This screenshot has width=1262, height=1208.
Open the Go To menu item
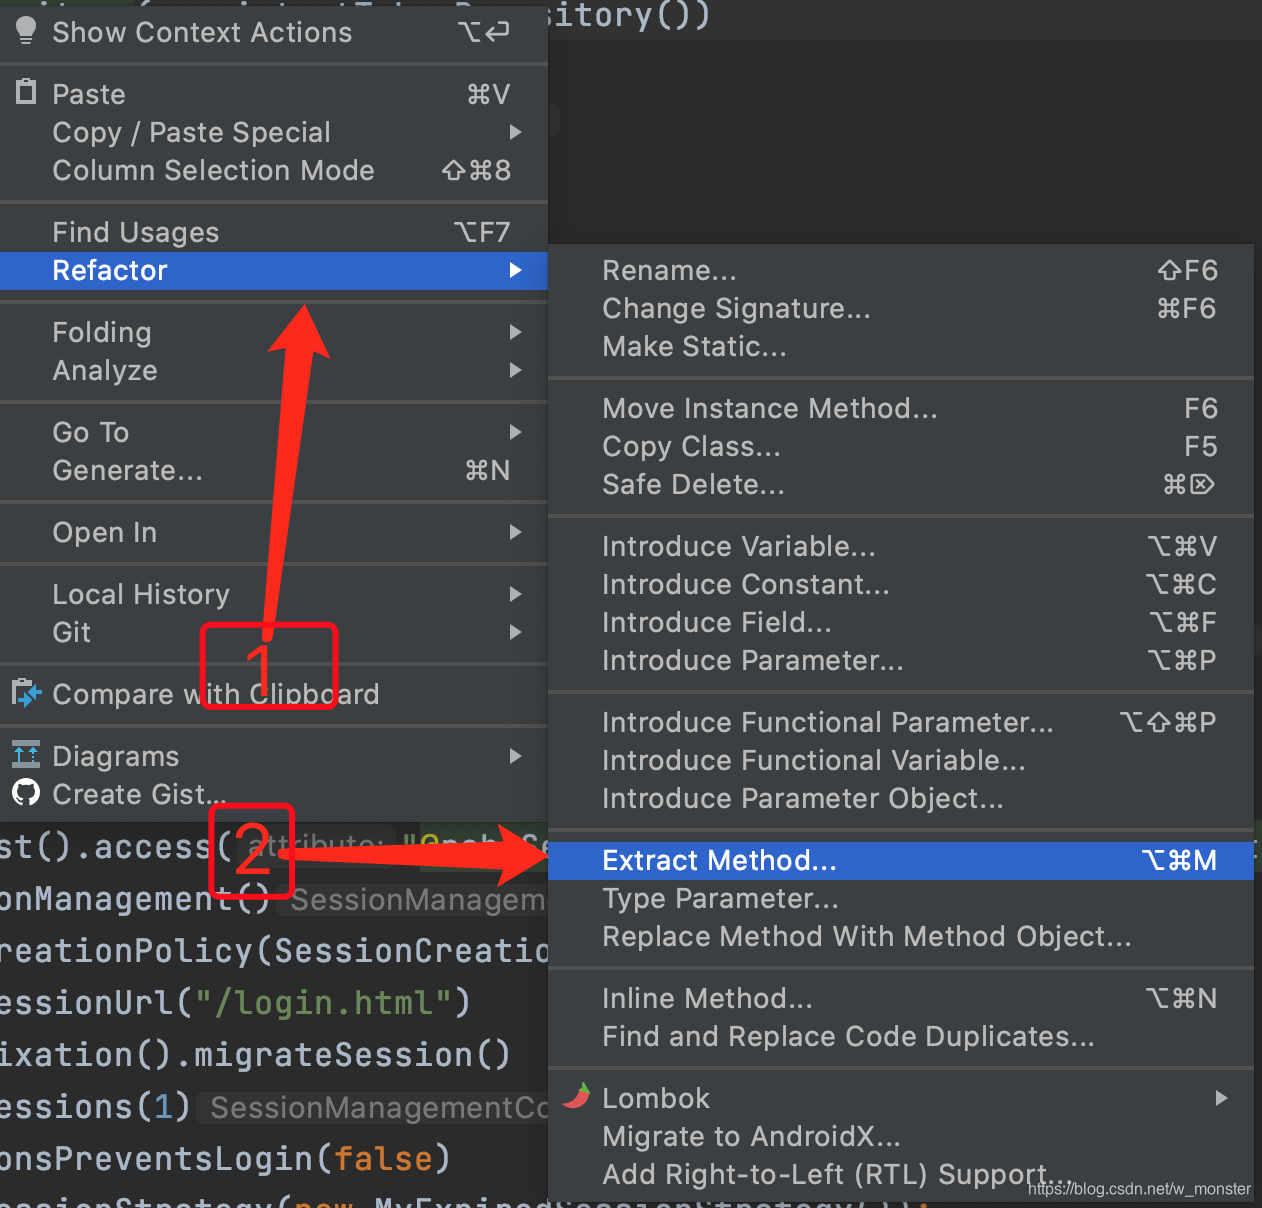pyautogui.click(x=274, y=432)
